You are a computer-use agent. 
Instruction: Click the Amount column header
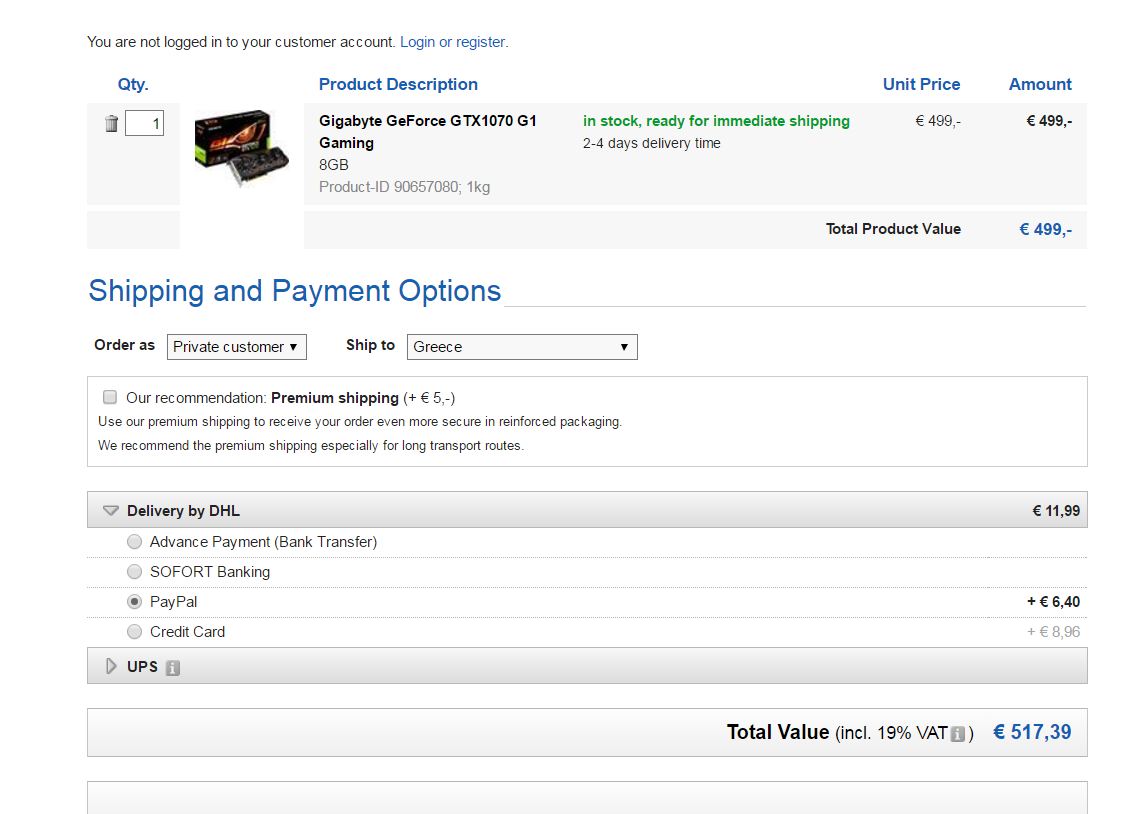1040,84
